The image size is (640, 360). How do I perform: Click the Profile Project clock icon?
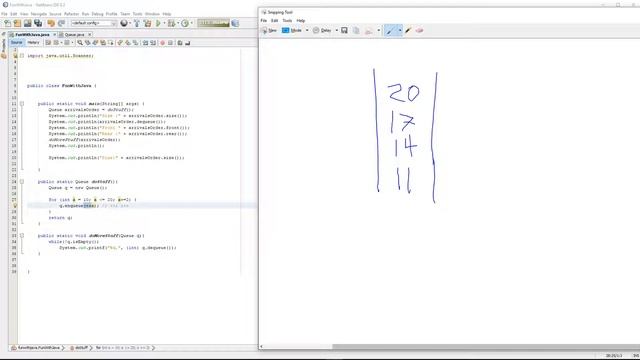(185, 23)
